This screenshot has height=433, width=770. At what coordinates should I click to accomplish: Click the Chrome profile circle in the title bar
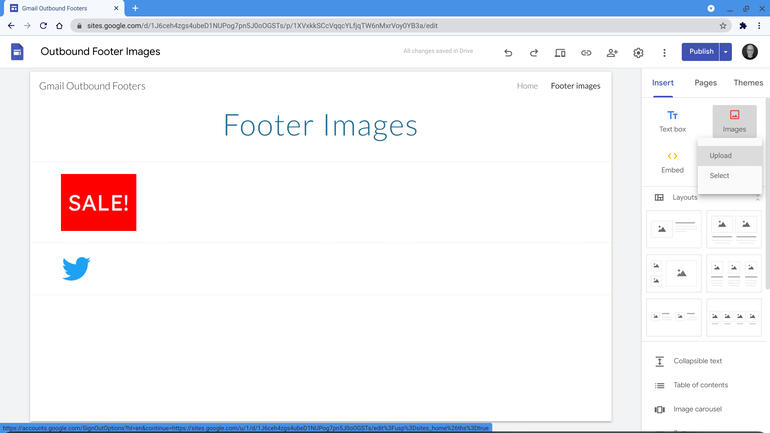point(711,8)
